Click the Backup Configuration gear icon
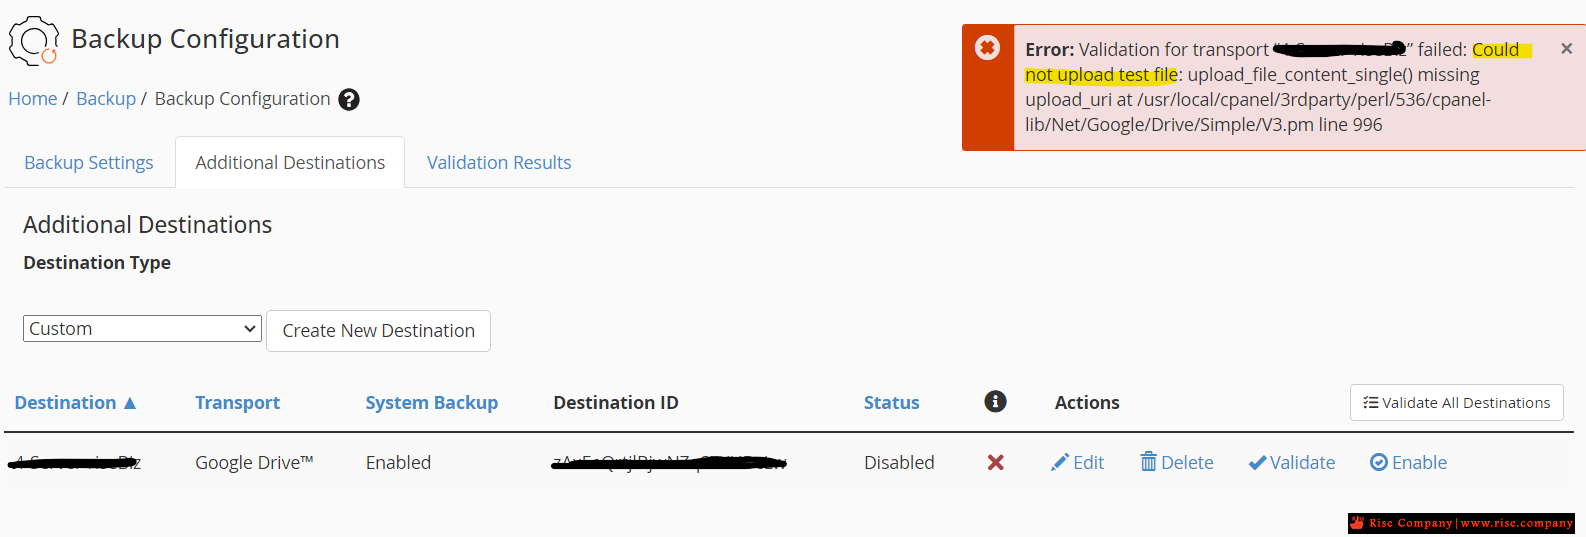This screenshot has height=537, width=1586. click(x=34, y=40)
